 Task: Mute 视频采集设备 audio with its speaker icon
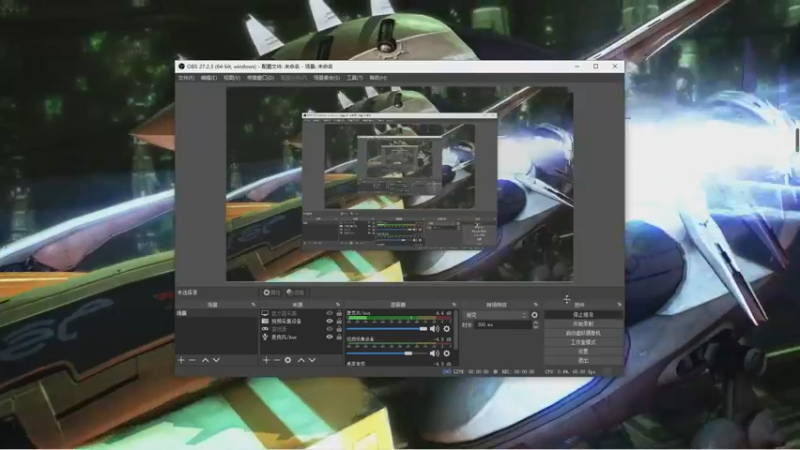pos(434,353)
